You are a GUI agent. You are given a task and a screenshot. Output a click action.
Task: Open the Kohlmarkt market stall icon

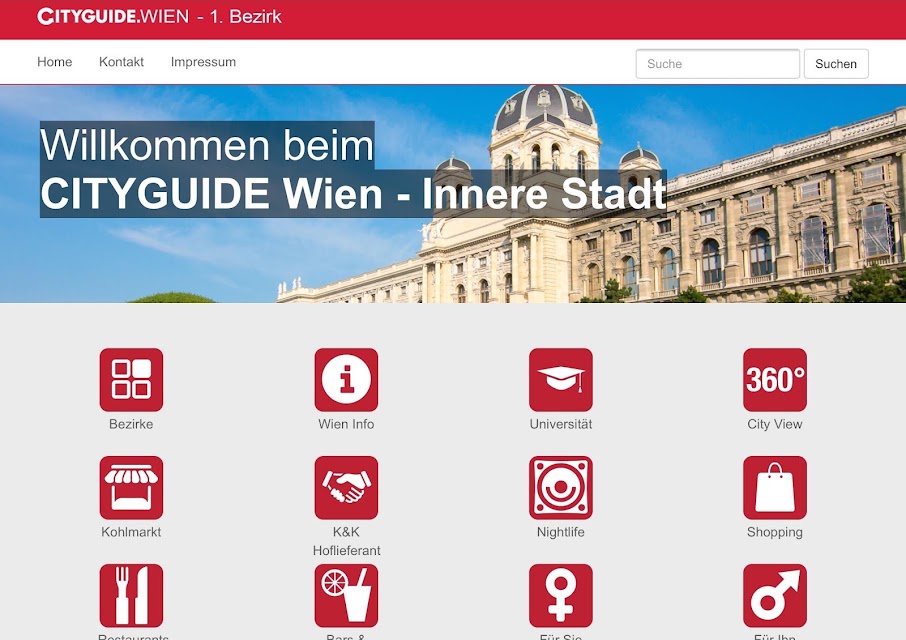[x=131, y=488]
